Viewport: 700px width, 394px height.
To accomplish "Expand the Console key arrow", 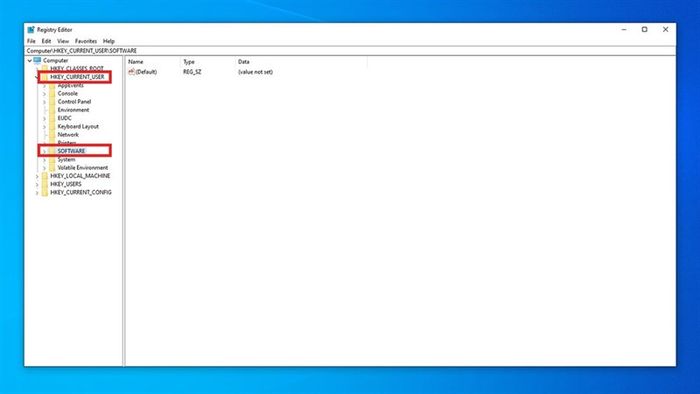I will 44,94.
